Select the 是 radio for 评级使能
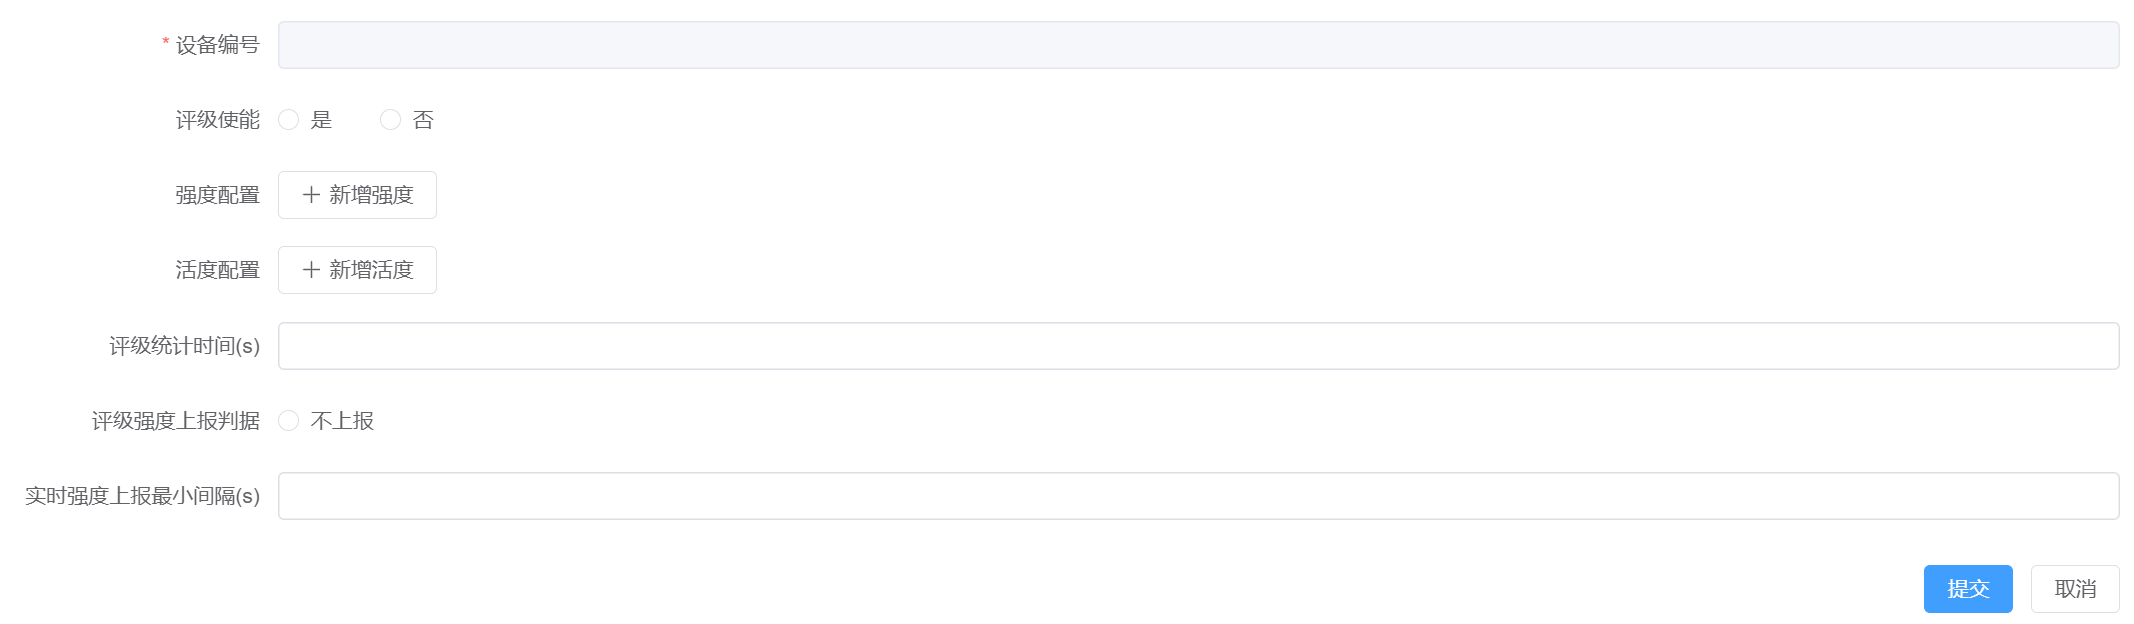The image size is (2134, 624). [289, 120]
